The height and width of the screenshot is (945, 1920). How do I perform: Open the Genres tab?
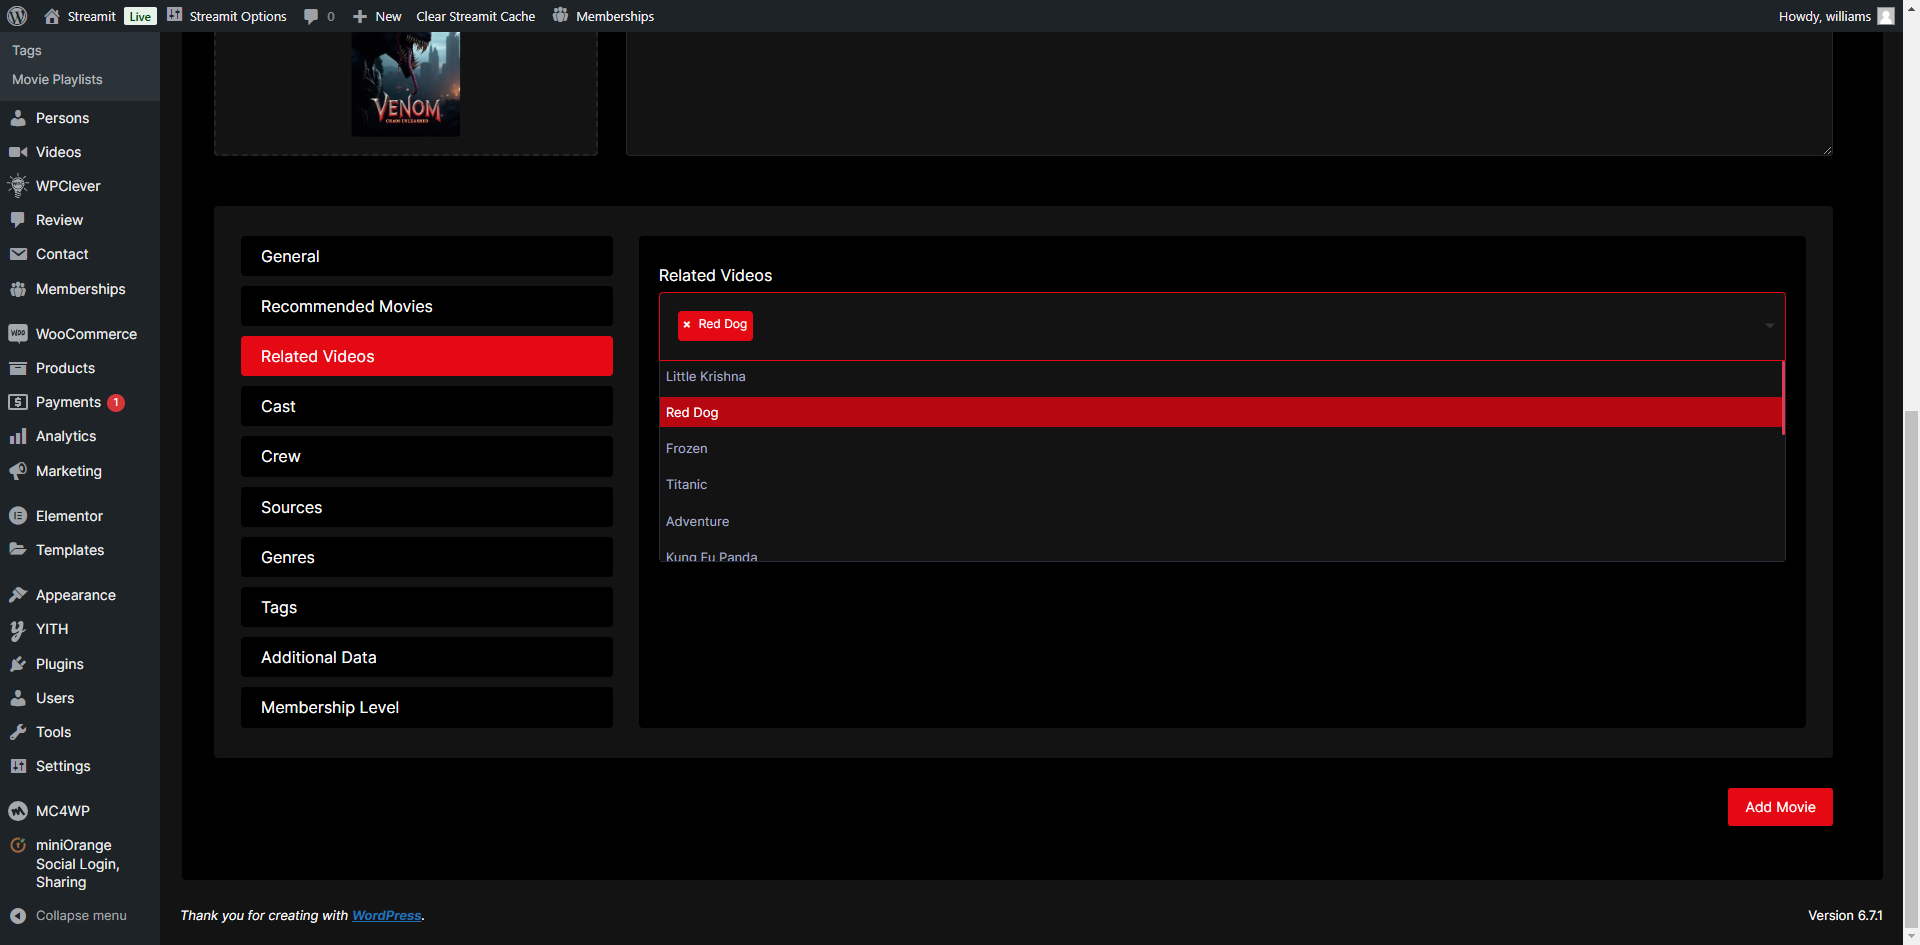pyautogui.click(x=427, y=557)
